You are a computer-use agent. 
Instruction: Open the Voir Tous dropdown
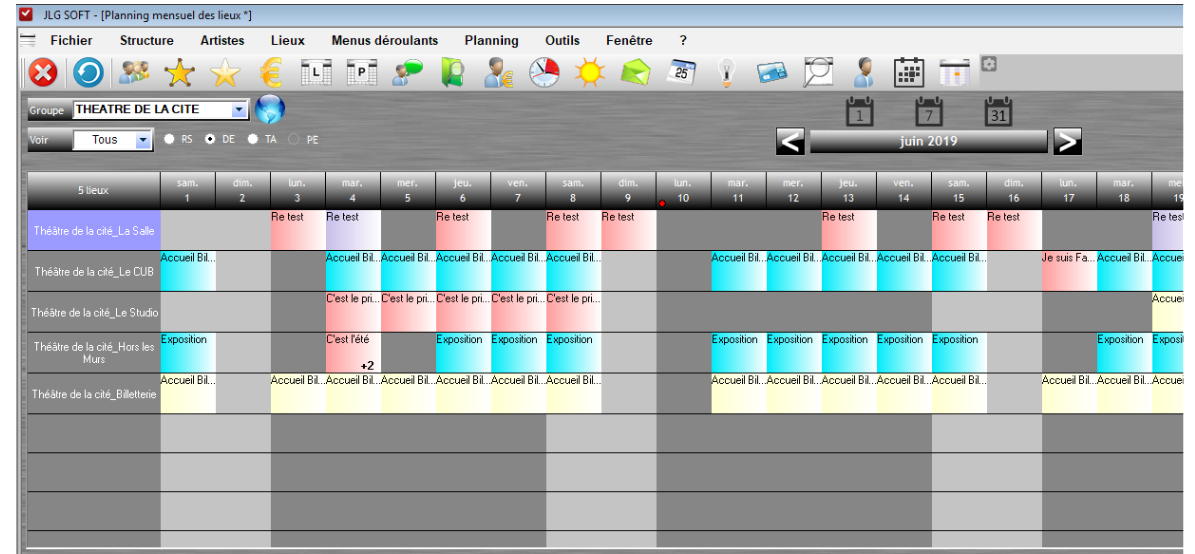click(143, 140)
